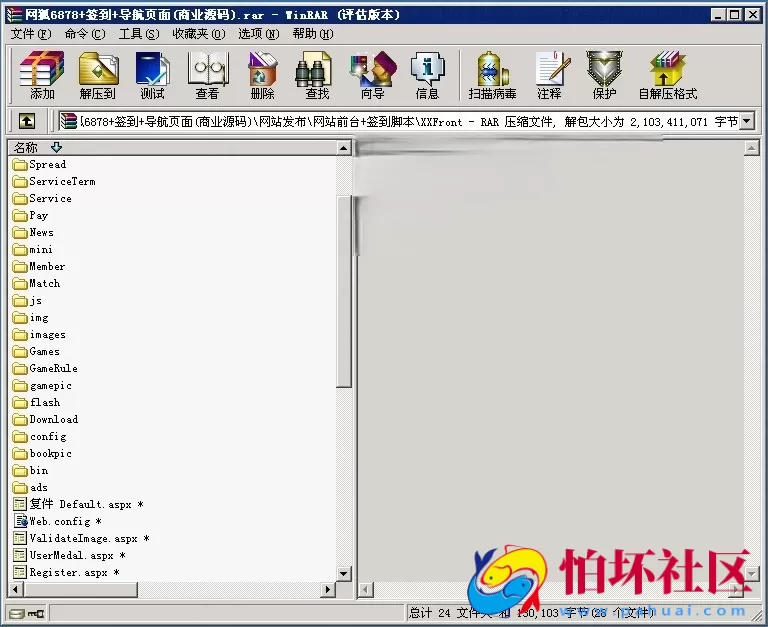Screen dimensions: 768x627
Task: Select the js folder
Action: [27, 301]
